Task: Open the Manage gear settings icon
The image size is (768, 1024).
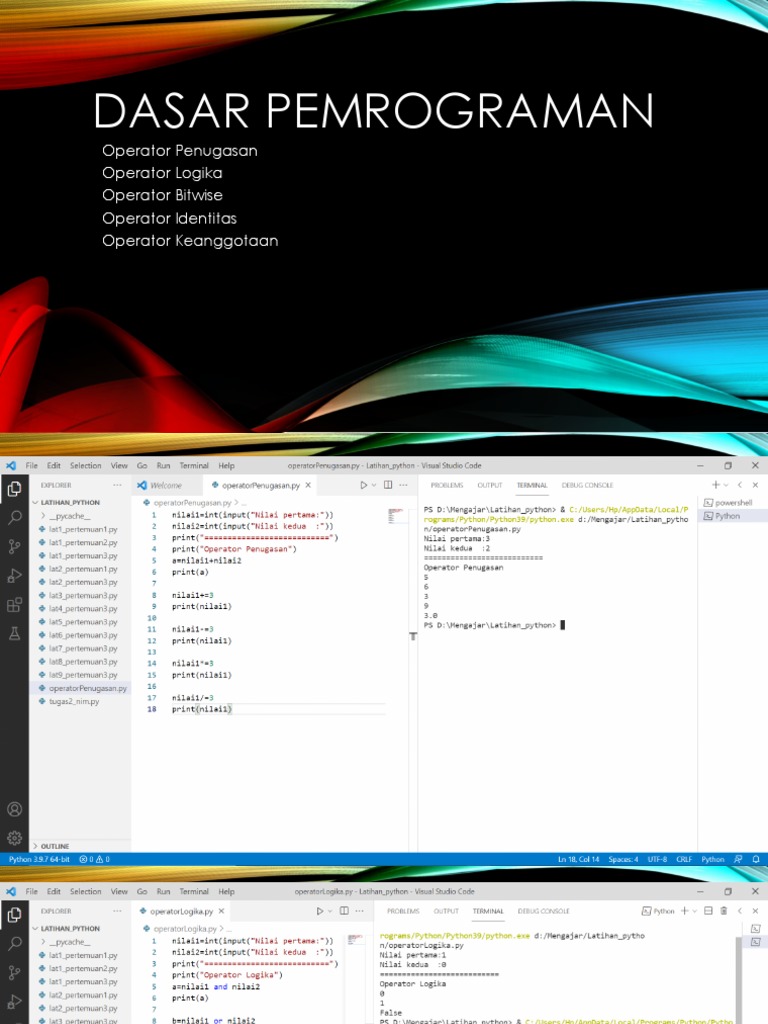Action: [14, 837]
